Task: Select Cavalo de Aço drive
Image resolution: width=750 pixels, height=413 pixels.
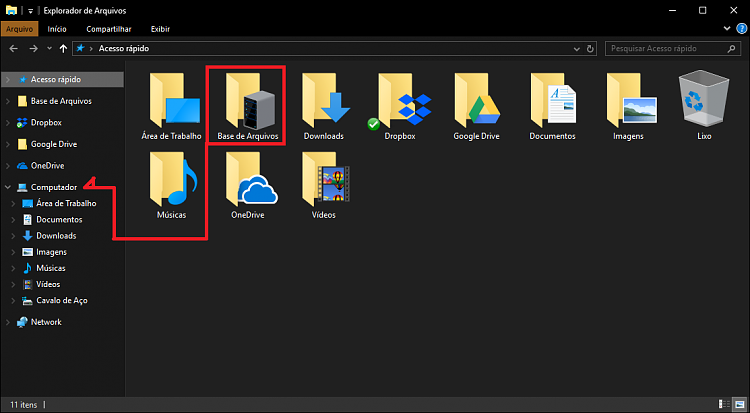Action: (63, 301)
